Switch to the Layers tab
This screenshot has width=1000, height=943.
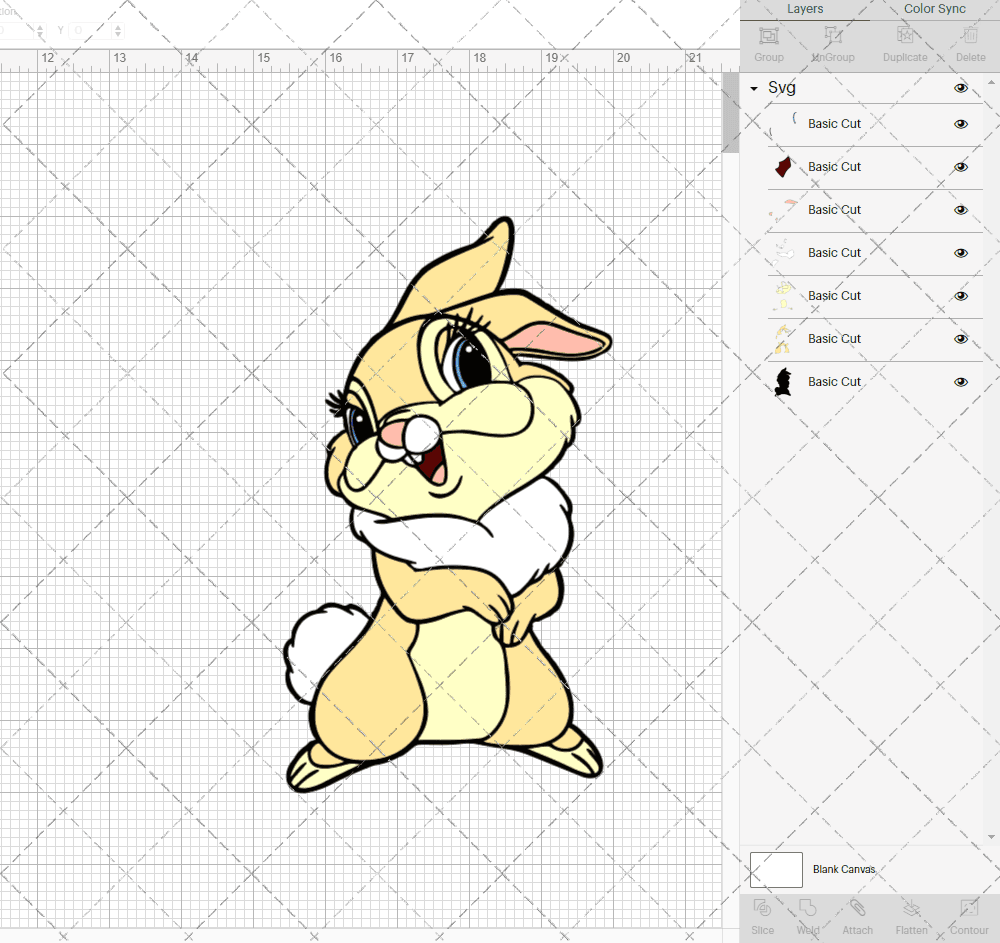[x=805, y=9]
